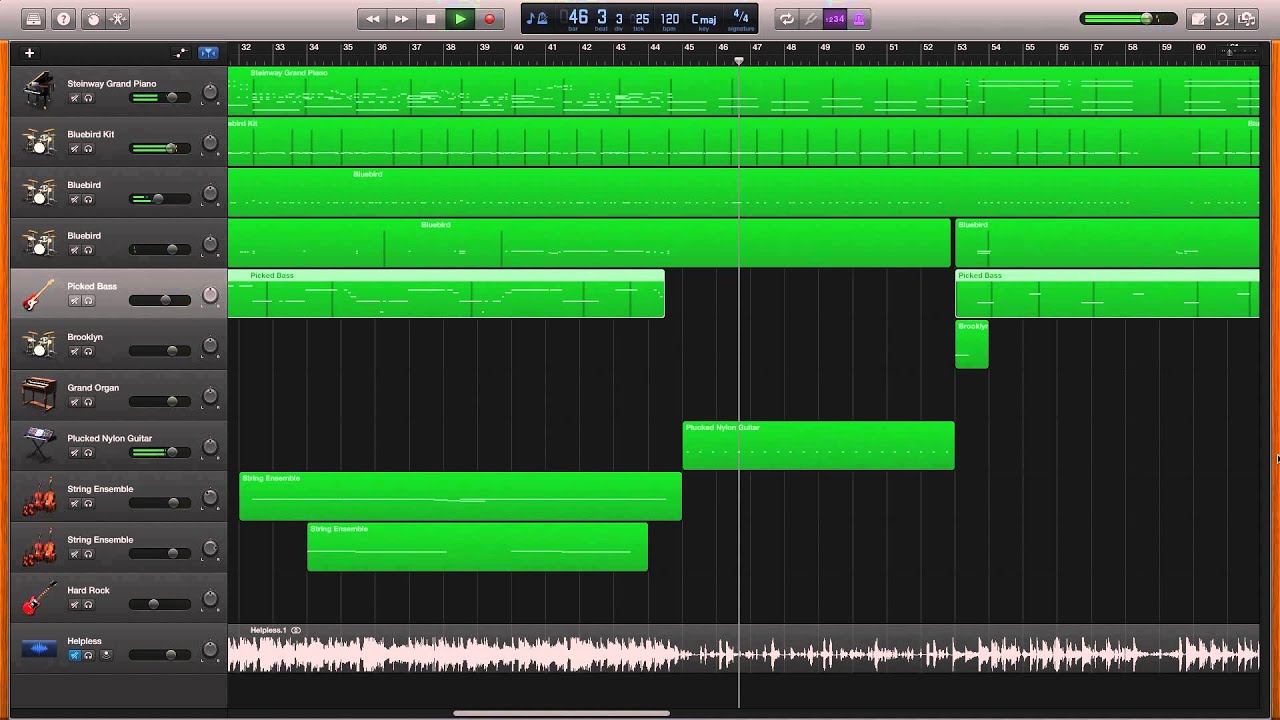Select the Helpless audio waveform track icon
Viewport: 1280px width, 720px height.
click(39, 649)
